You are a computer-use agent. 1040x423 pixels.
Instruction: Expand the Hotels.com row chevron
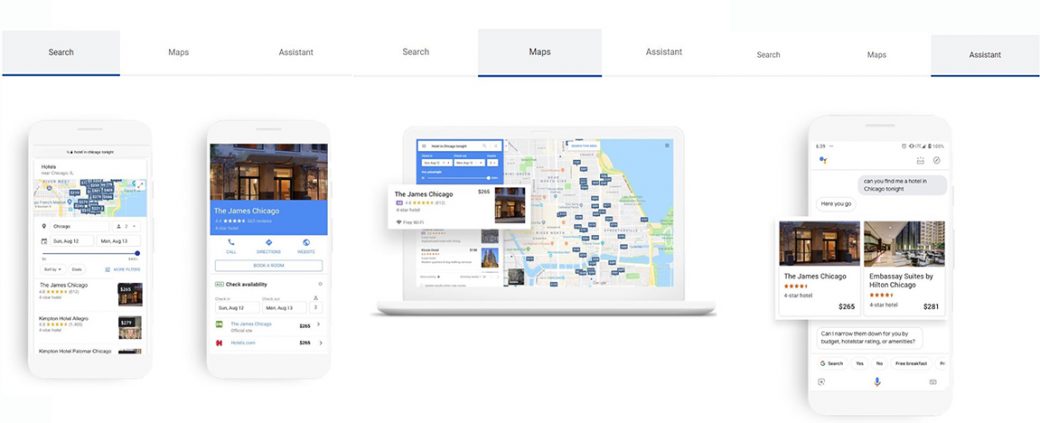(x=321, y=343)
